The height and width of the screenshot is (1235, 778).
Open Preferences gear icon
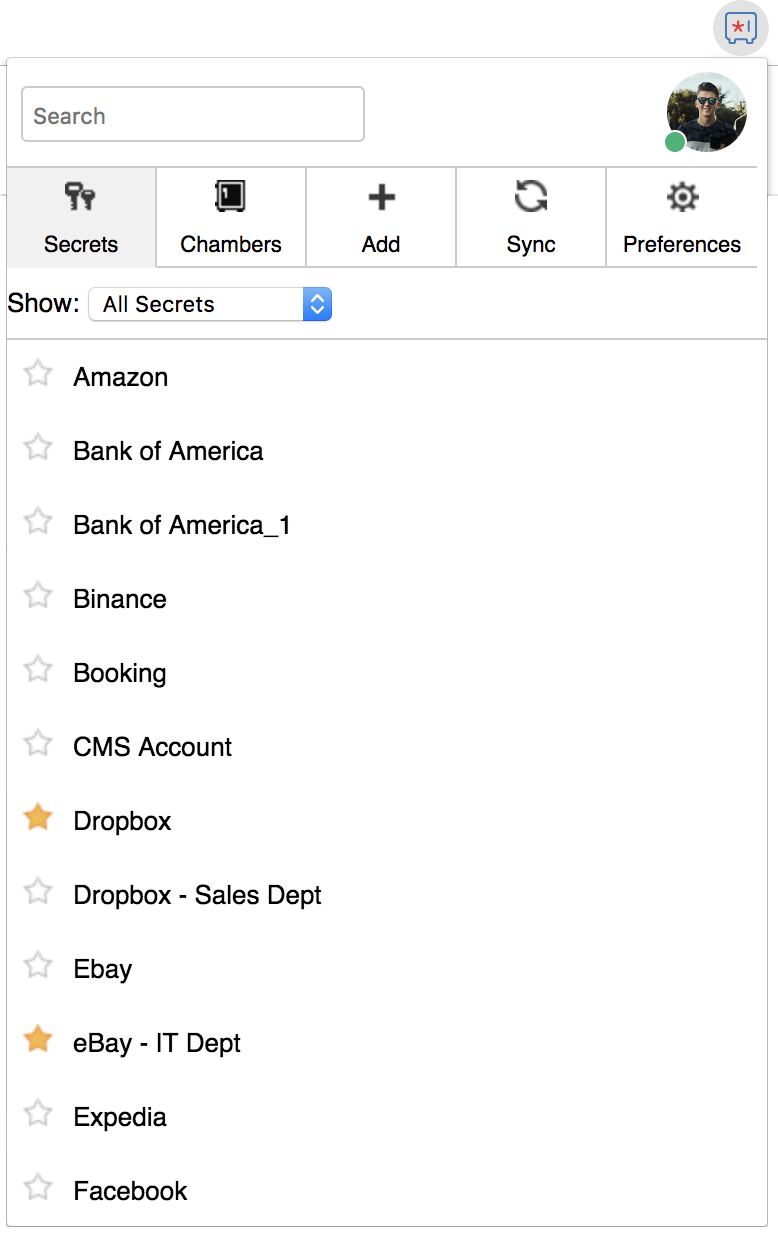click(682, 198)
